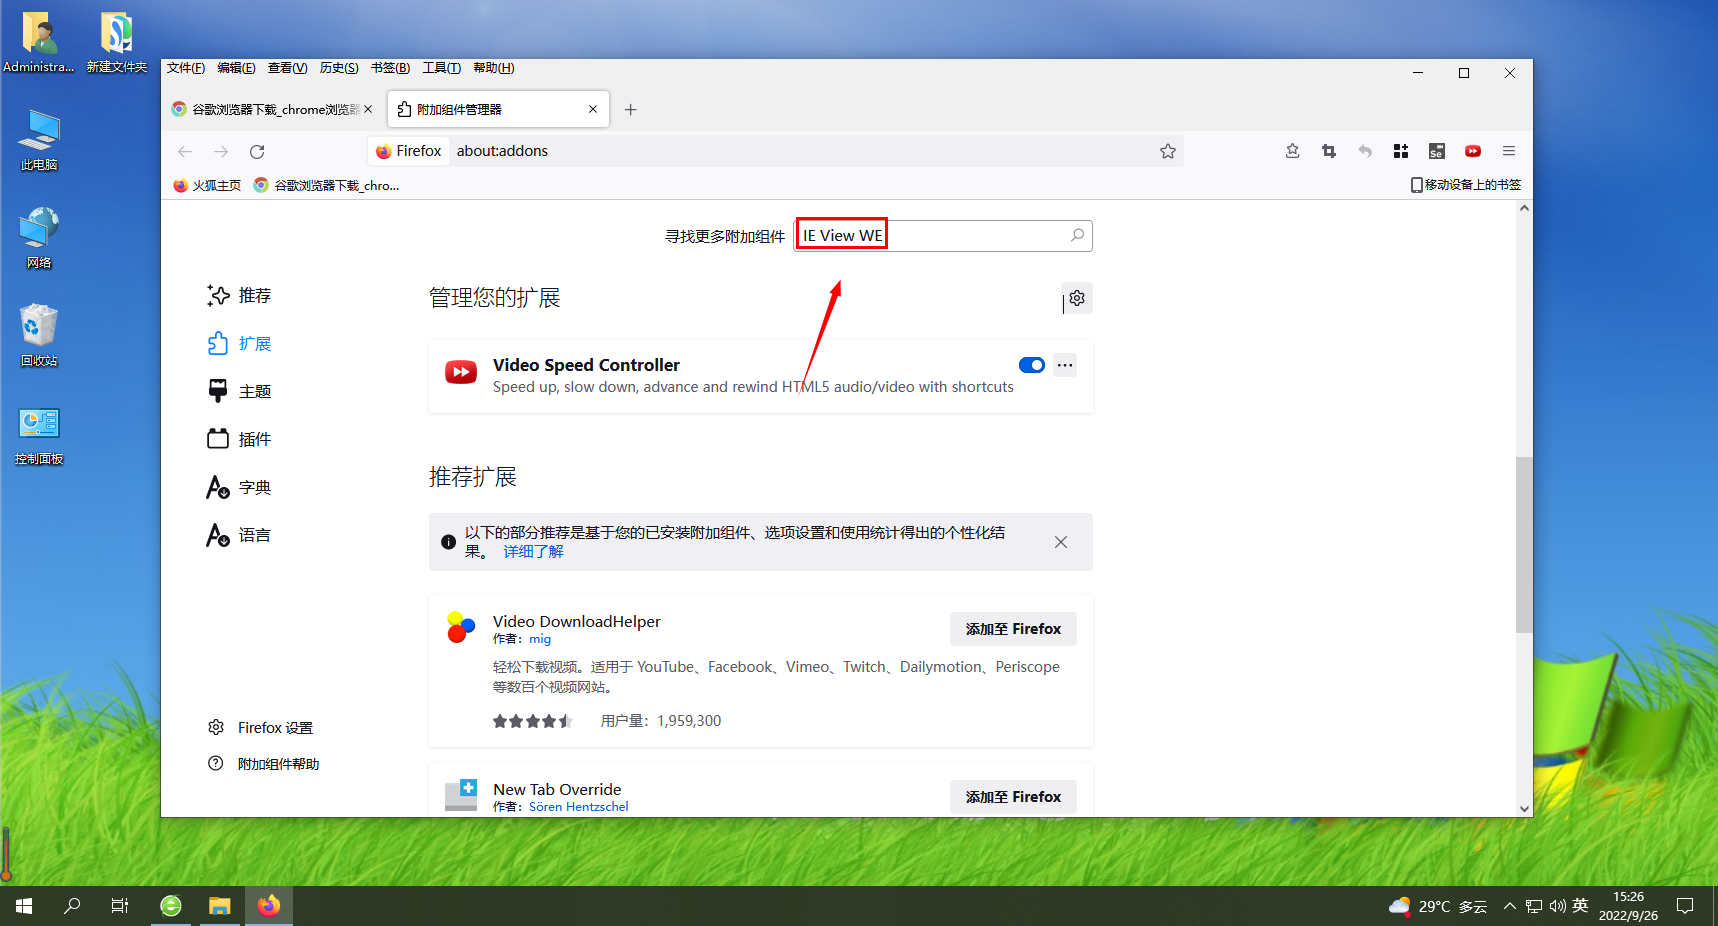
Task: Select the Themes sidebar category
Action: [239, 392]
